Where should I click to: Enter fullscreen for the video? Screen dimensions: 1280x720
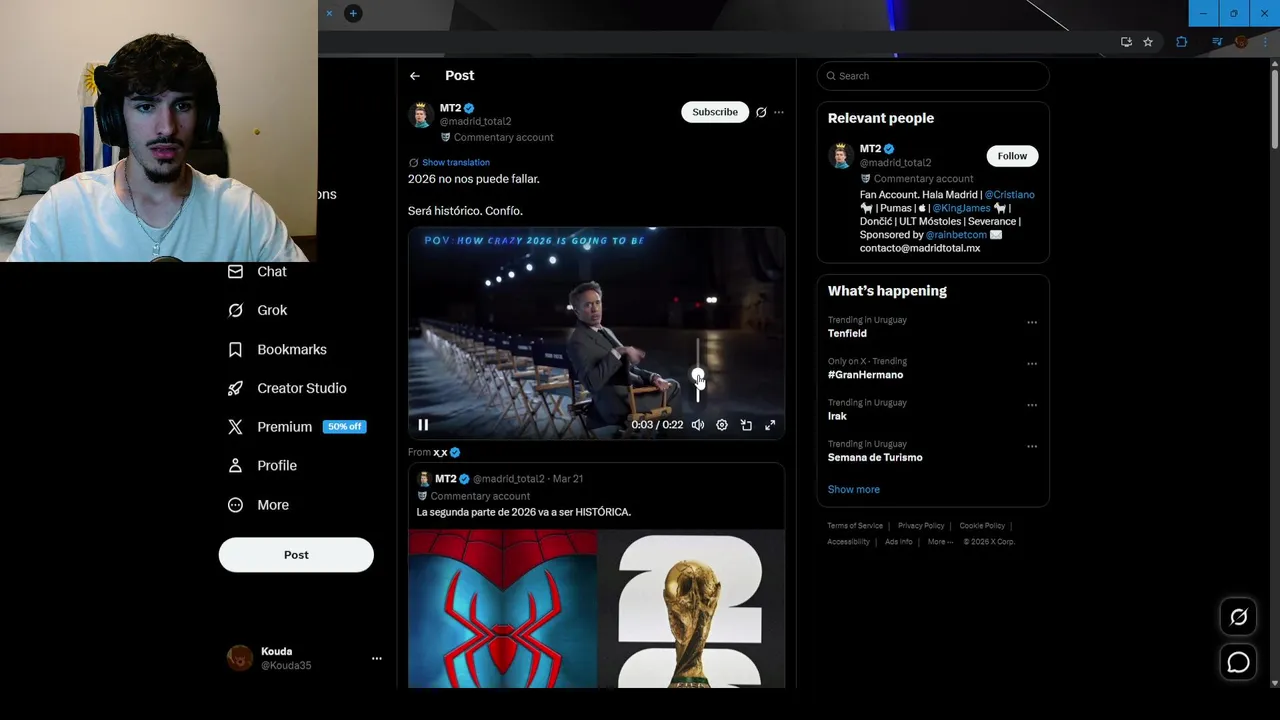[x=770, y=425]
